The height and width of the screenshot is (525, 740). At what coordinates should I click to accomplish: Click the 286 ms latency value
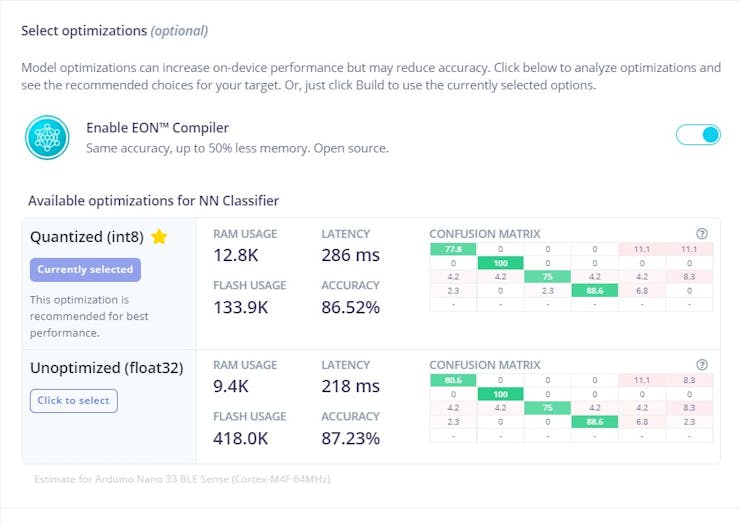pos(350,255)
